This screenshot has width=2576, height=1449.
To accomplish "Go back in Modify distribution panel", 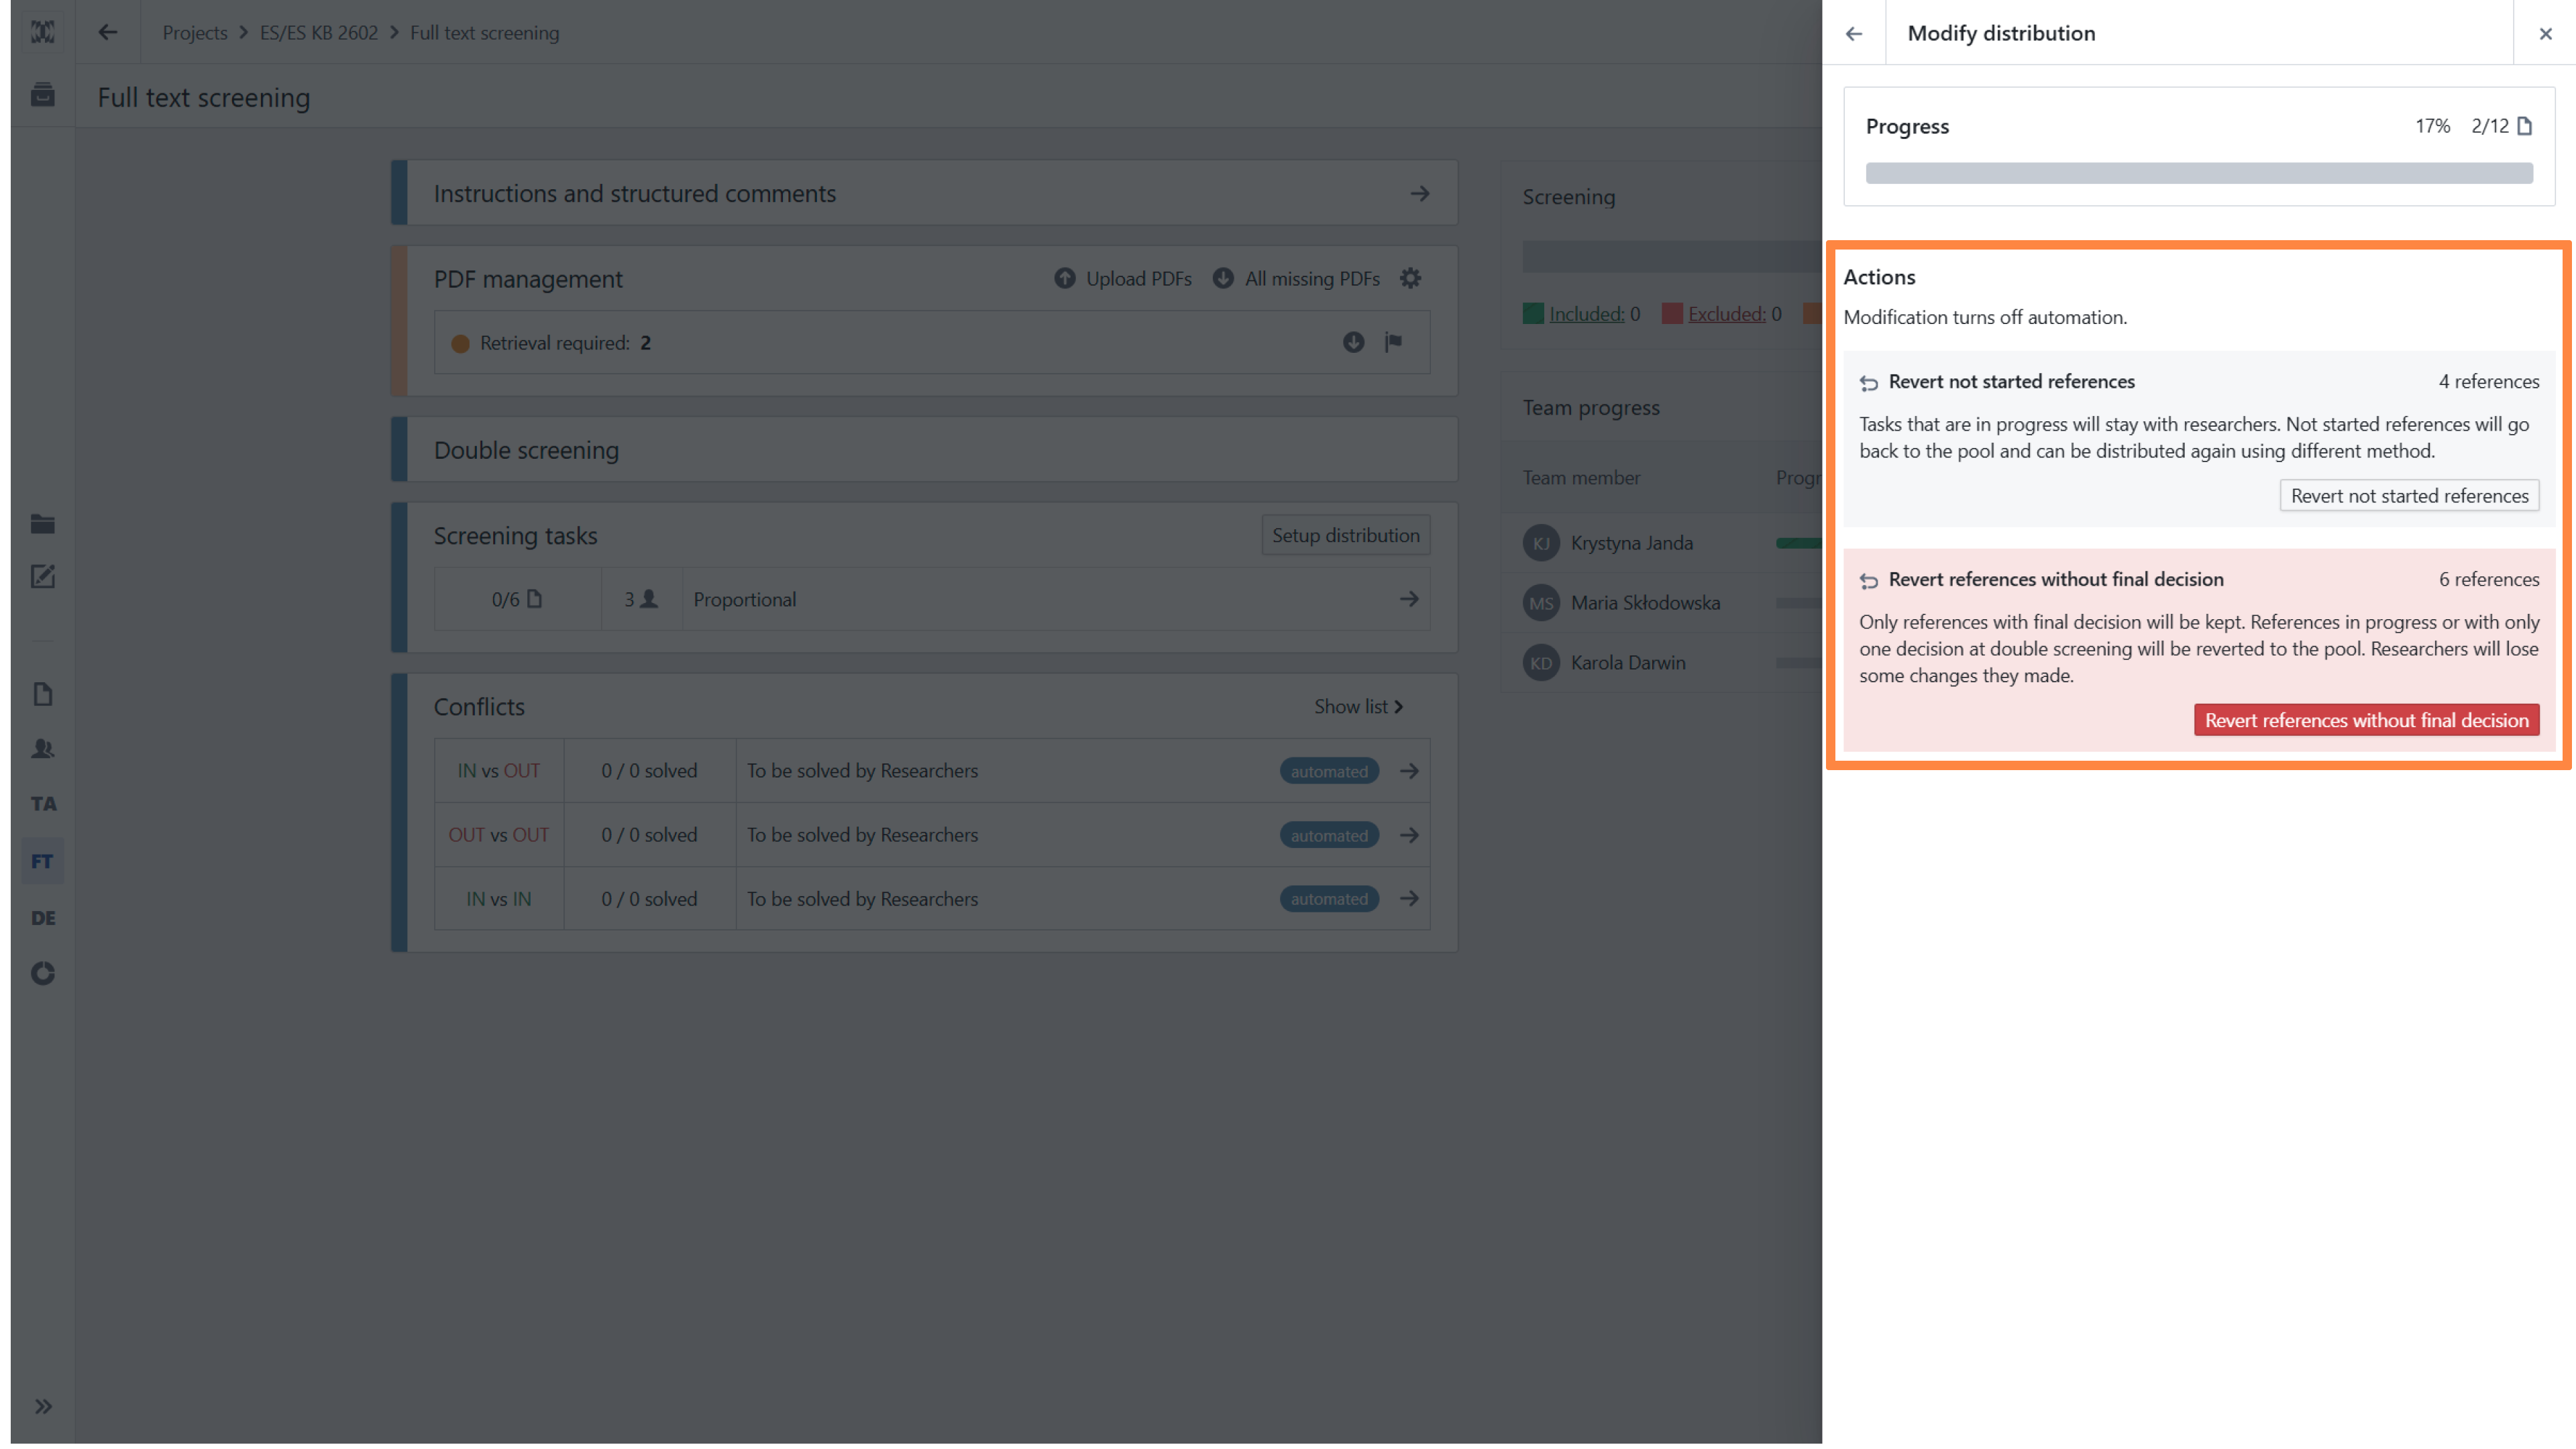I will pos(1854,33).
